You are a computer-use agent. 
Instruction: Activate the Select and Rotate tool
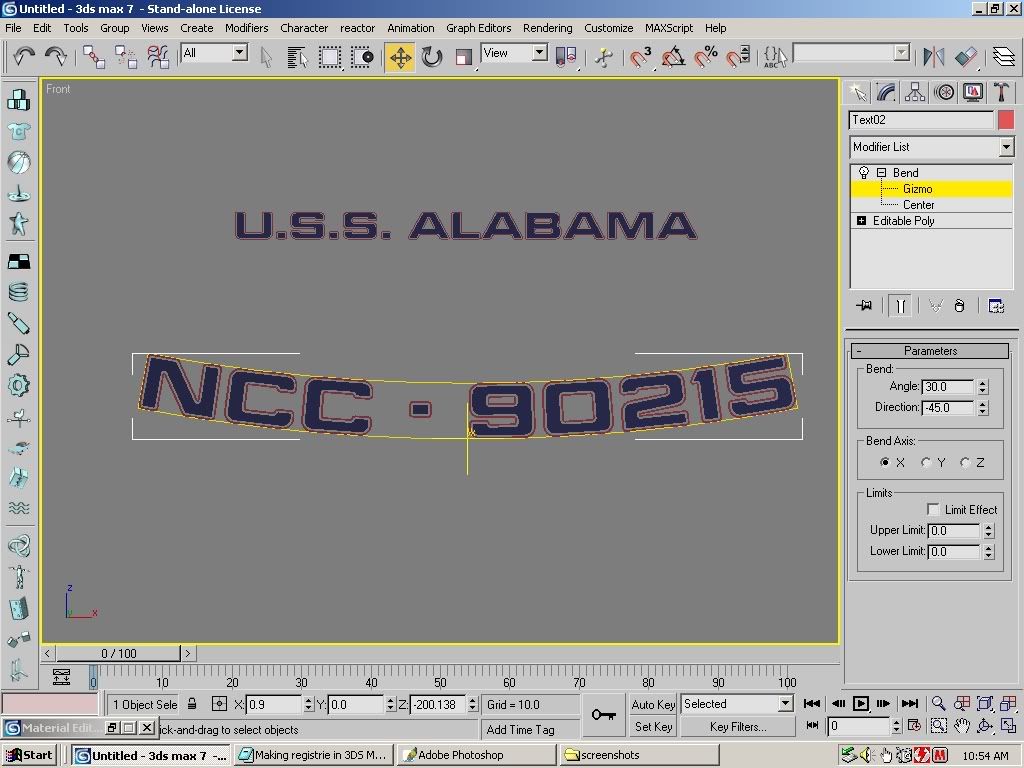[x=432, y=57]
